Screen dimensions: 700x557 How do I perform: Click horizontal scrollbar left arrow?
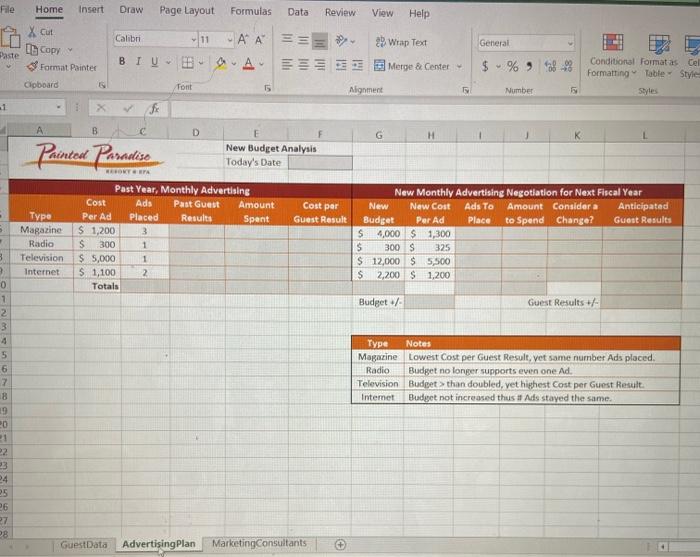[663, 546]
